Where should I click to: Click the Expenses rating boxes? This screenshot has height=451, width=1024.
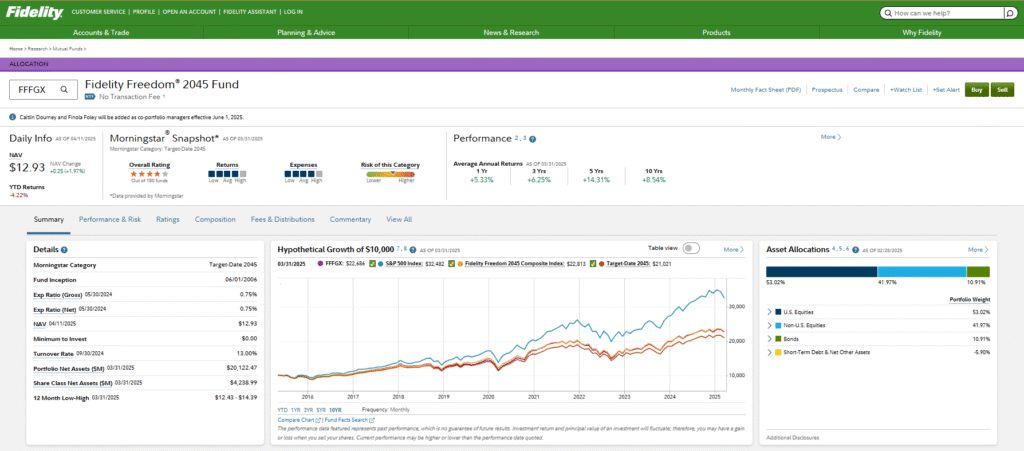coord(304,174)
